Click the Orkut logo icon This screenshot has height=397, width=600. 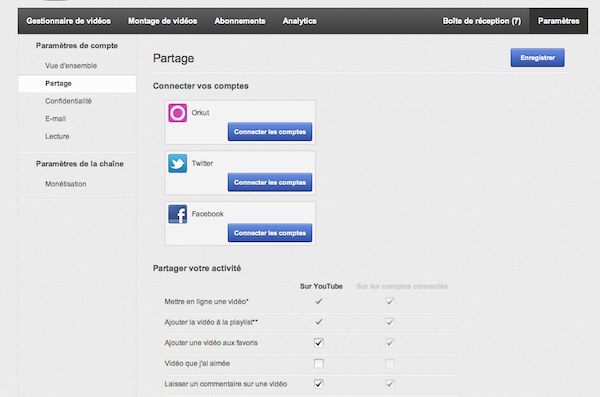[x=178, y=113]
